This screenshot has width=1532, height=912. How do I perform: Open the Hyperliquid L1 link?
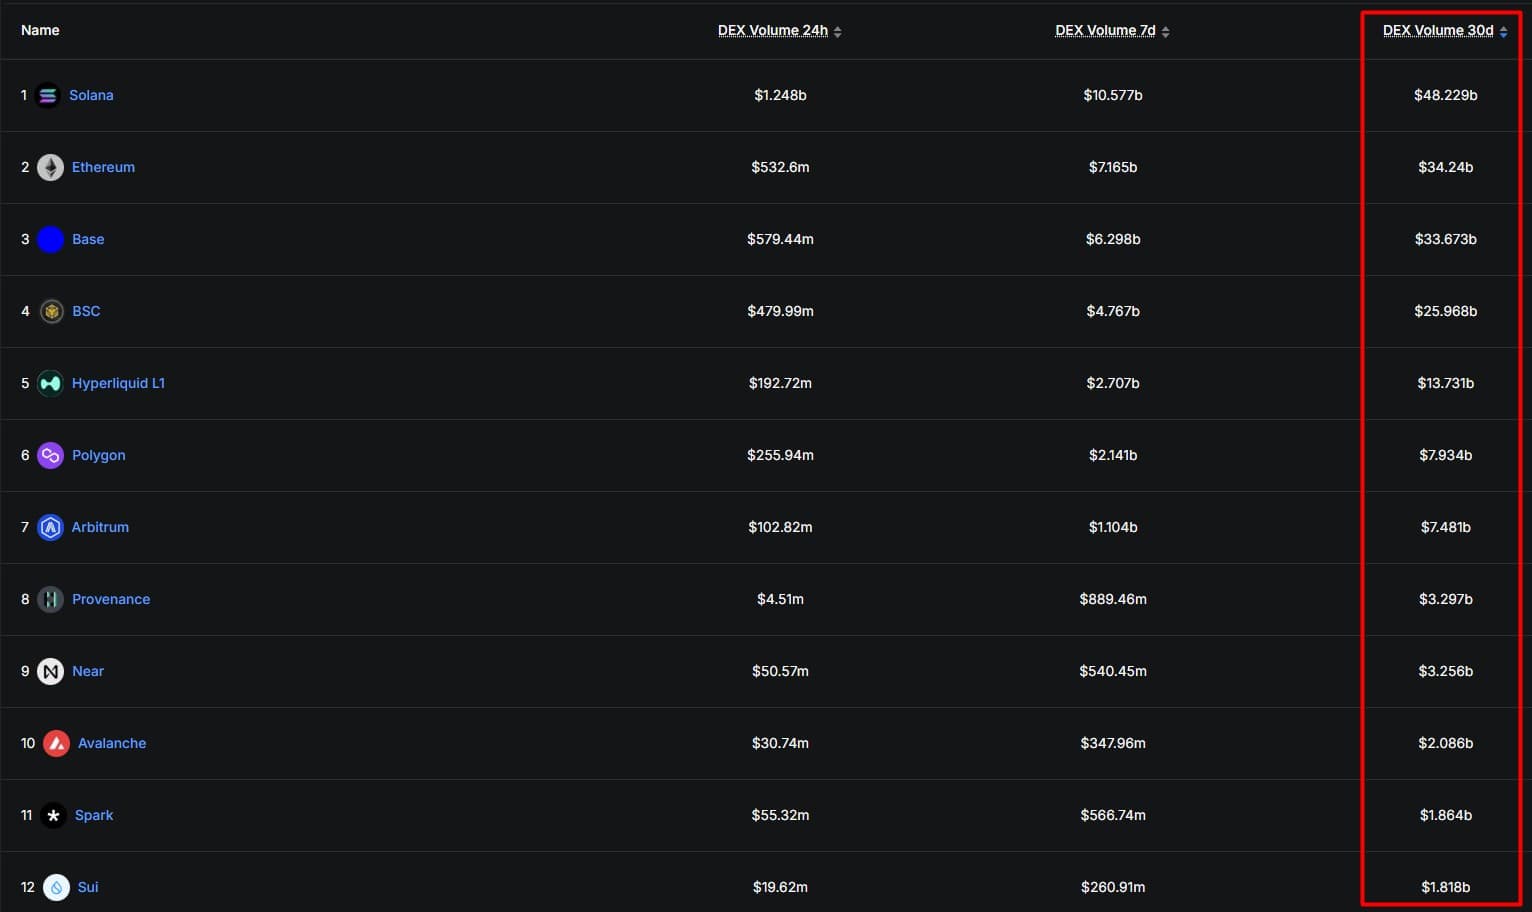118,383
